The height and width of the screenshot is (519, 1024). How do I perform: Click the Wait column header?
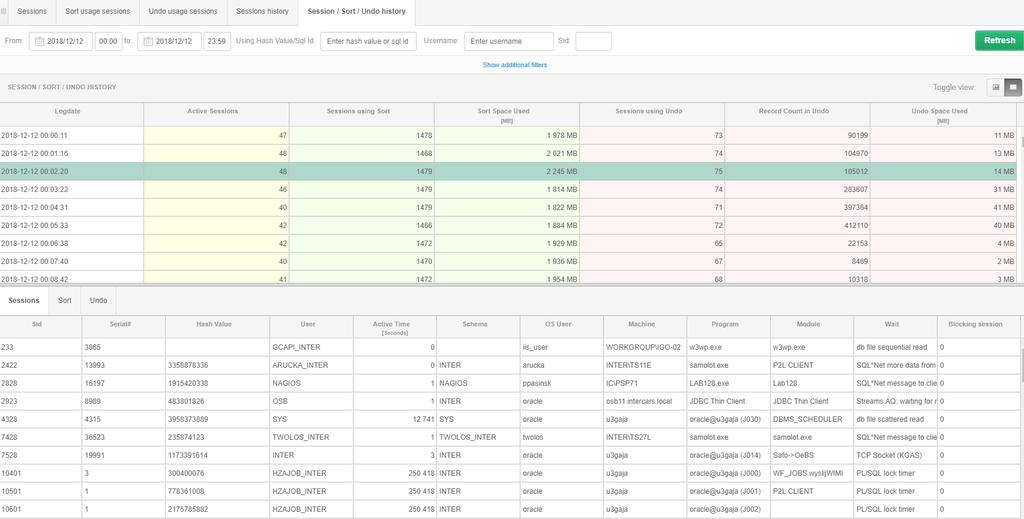click(x=895, y=327)
